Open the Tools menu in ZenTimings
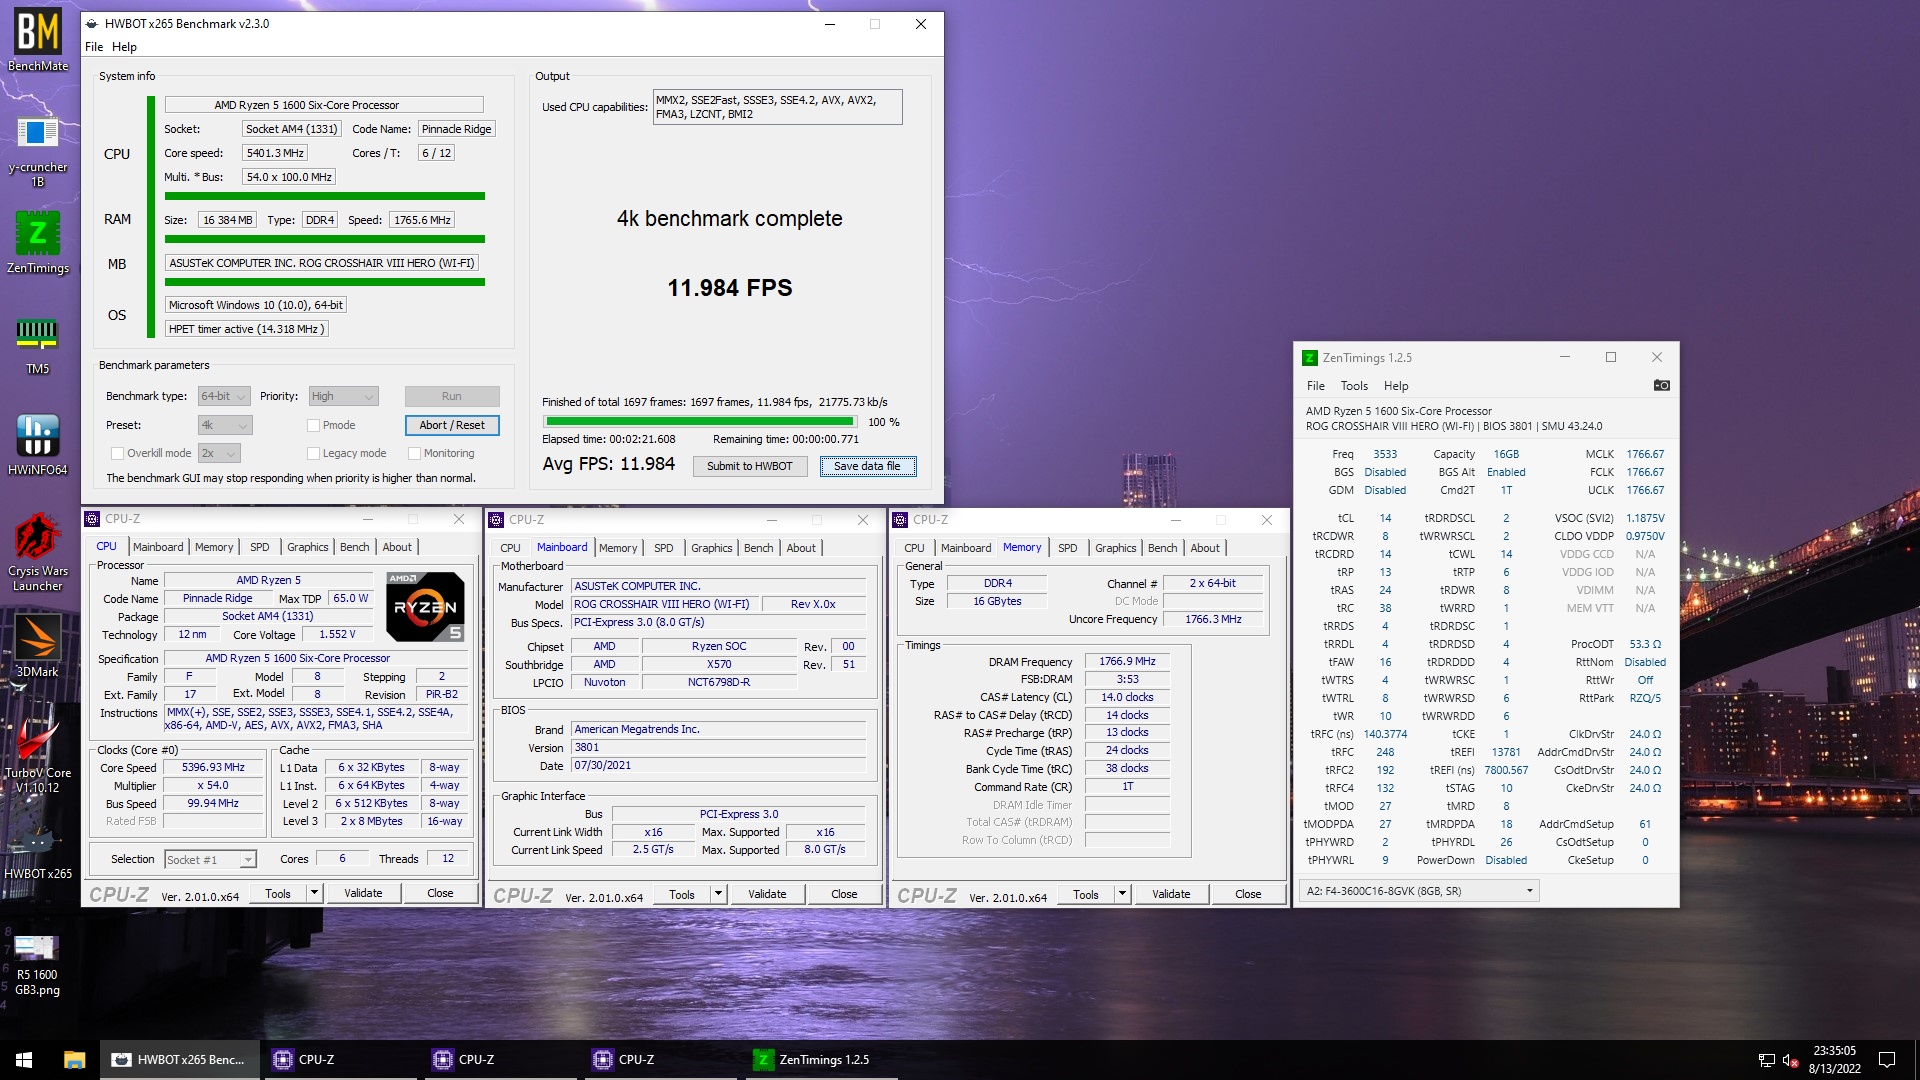This screenshot has width=1920, height=1080. tap(1354, 386)
